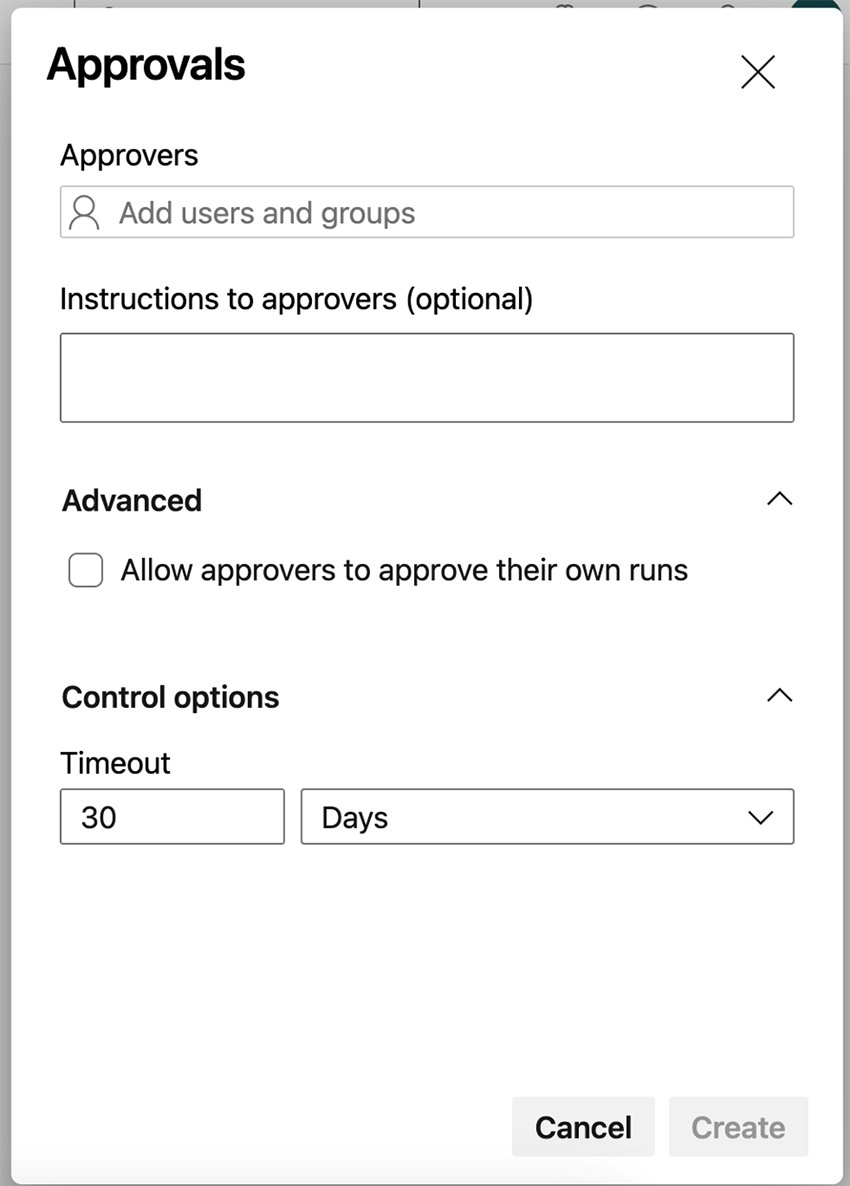Click the Approvers label
The width and height of the screenshot is (850, 1186).
(129, 156)
